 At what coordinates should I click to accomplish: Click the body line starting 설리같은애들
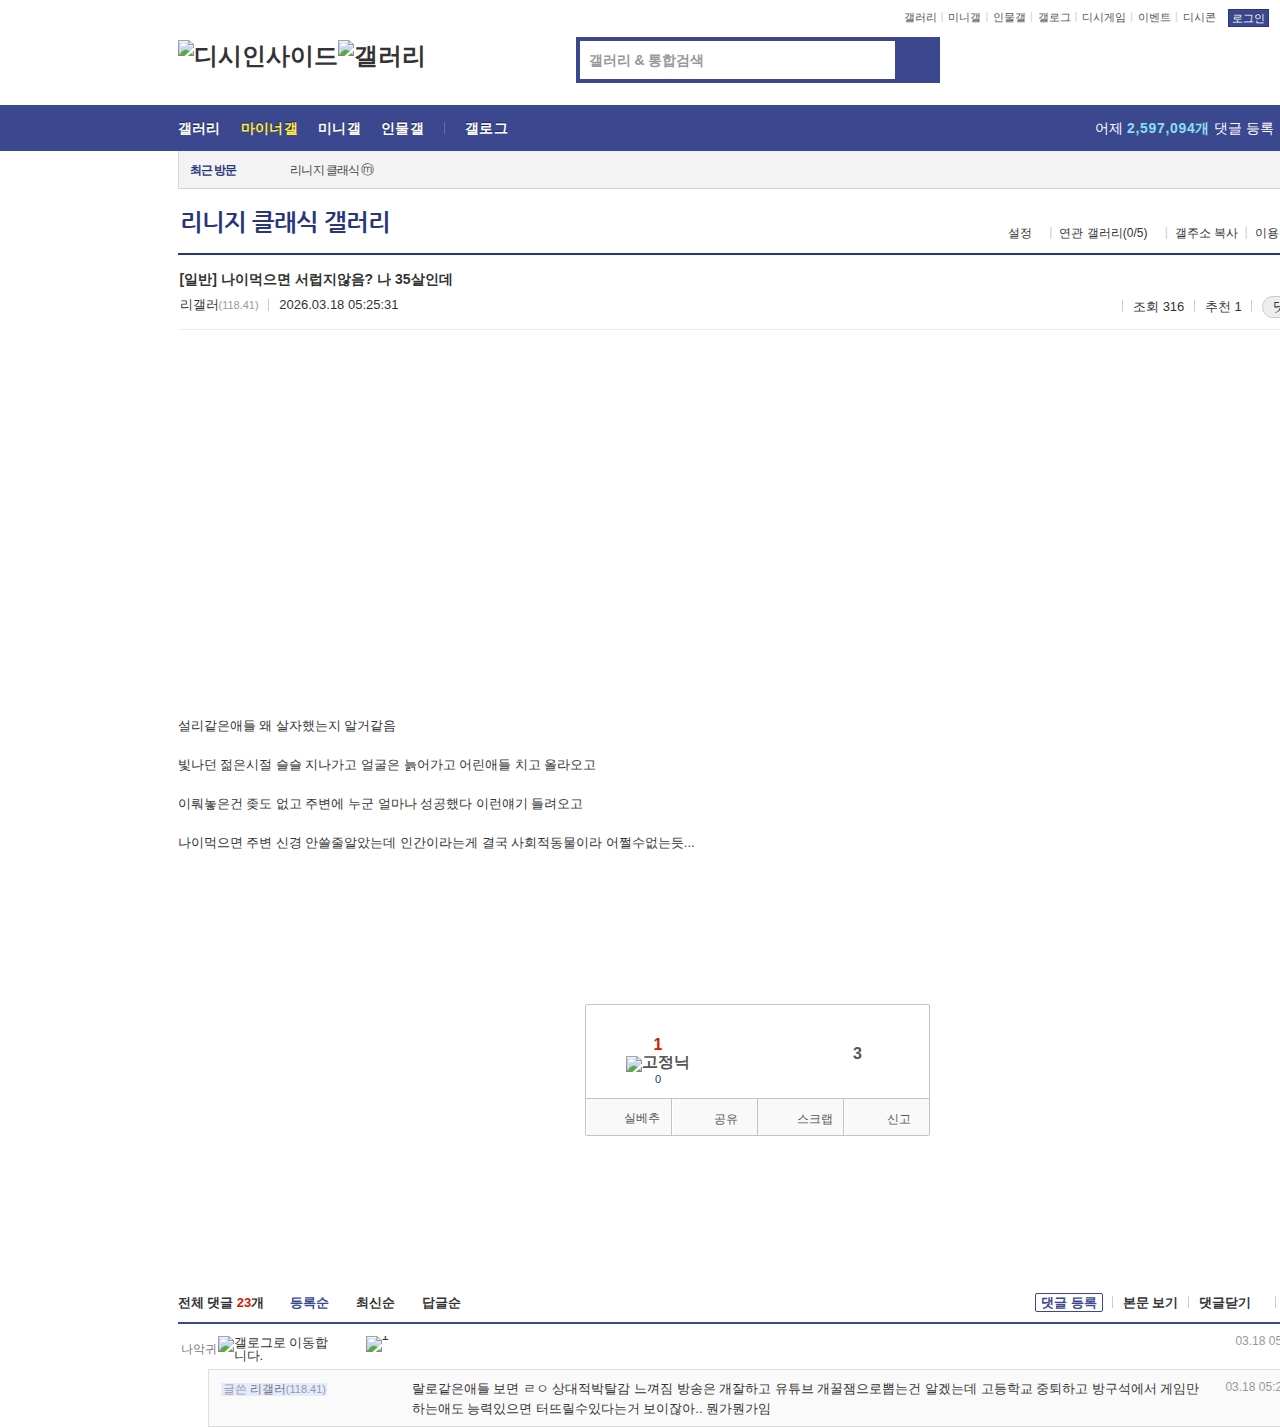[287, 726]
